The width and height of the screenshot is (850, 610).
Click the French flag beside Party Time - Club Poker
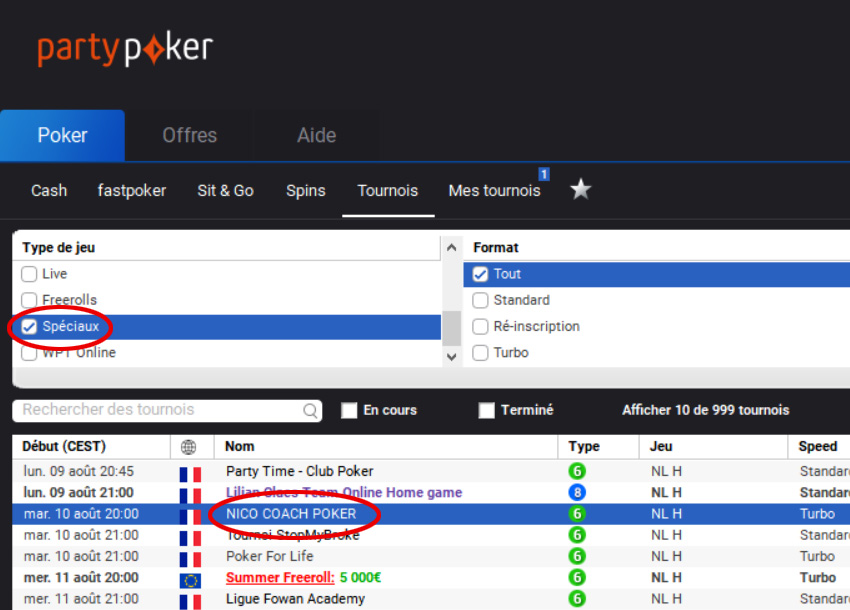click(x=190, y=474)
